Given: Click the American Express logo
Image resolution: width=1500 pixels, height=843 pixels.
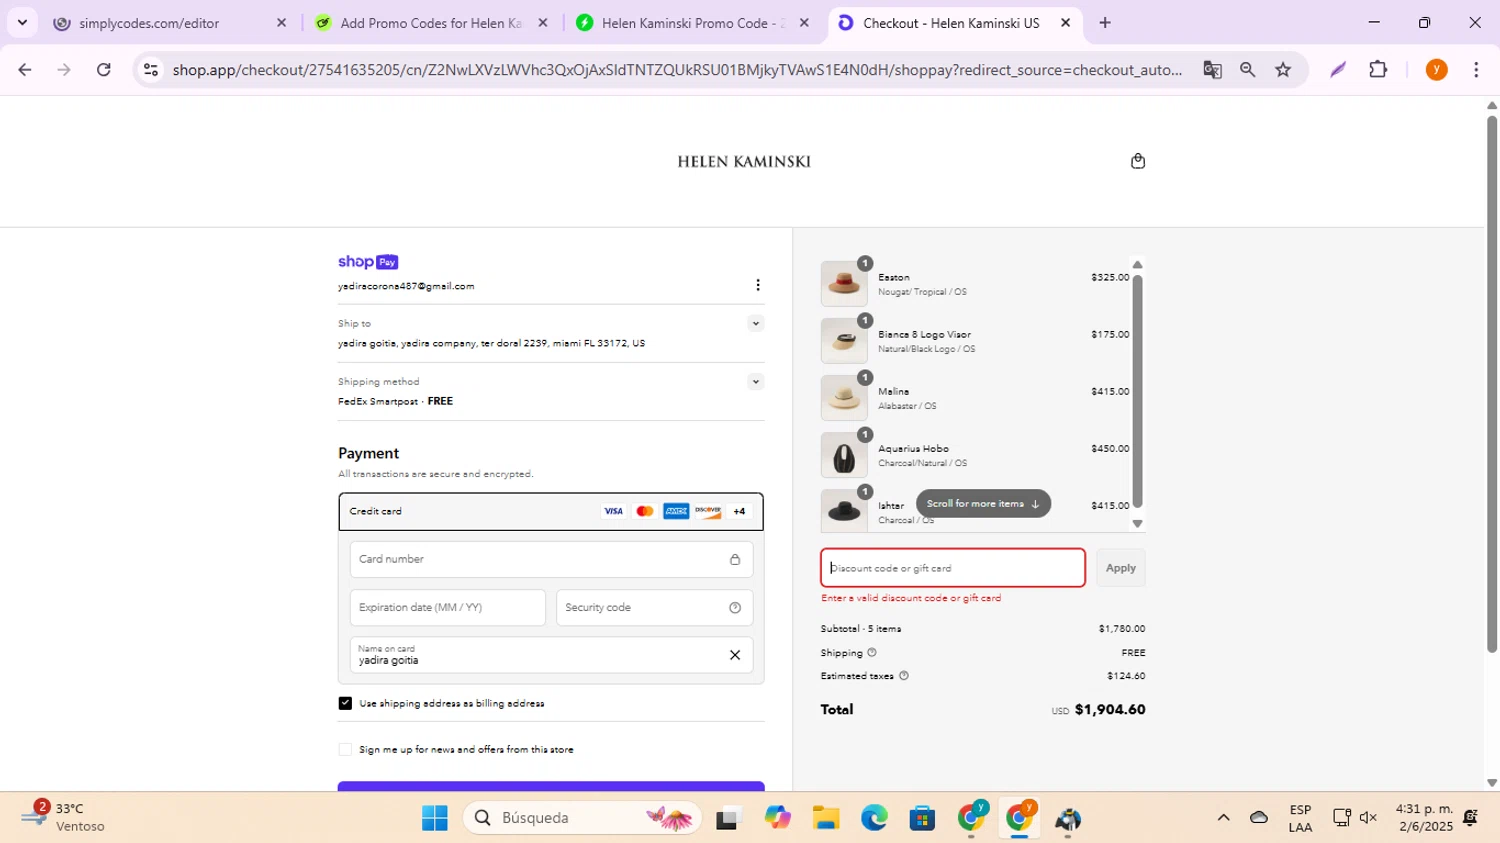Looking at the screenshot, I should tap(676, 511).
